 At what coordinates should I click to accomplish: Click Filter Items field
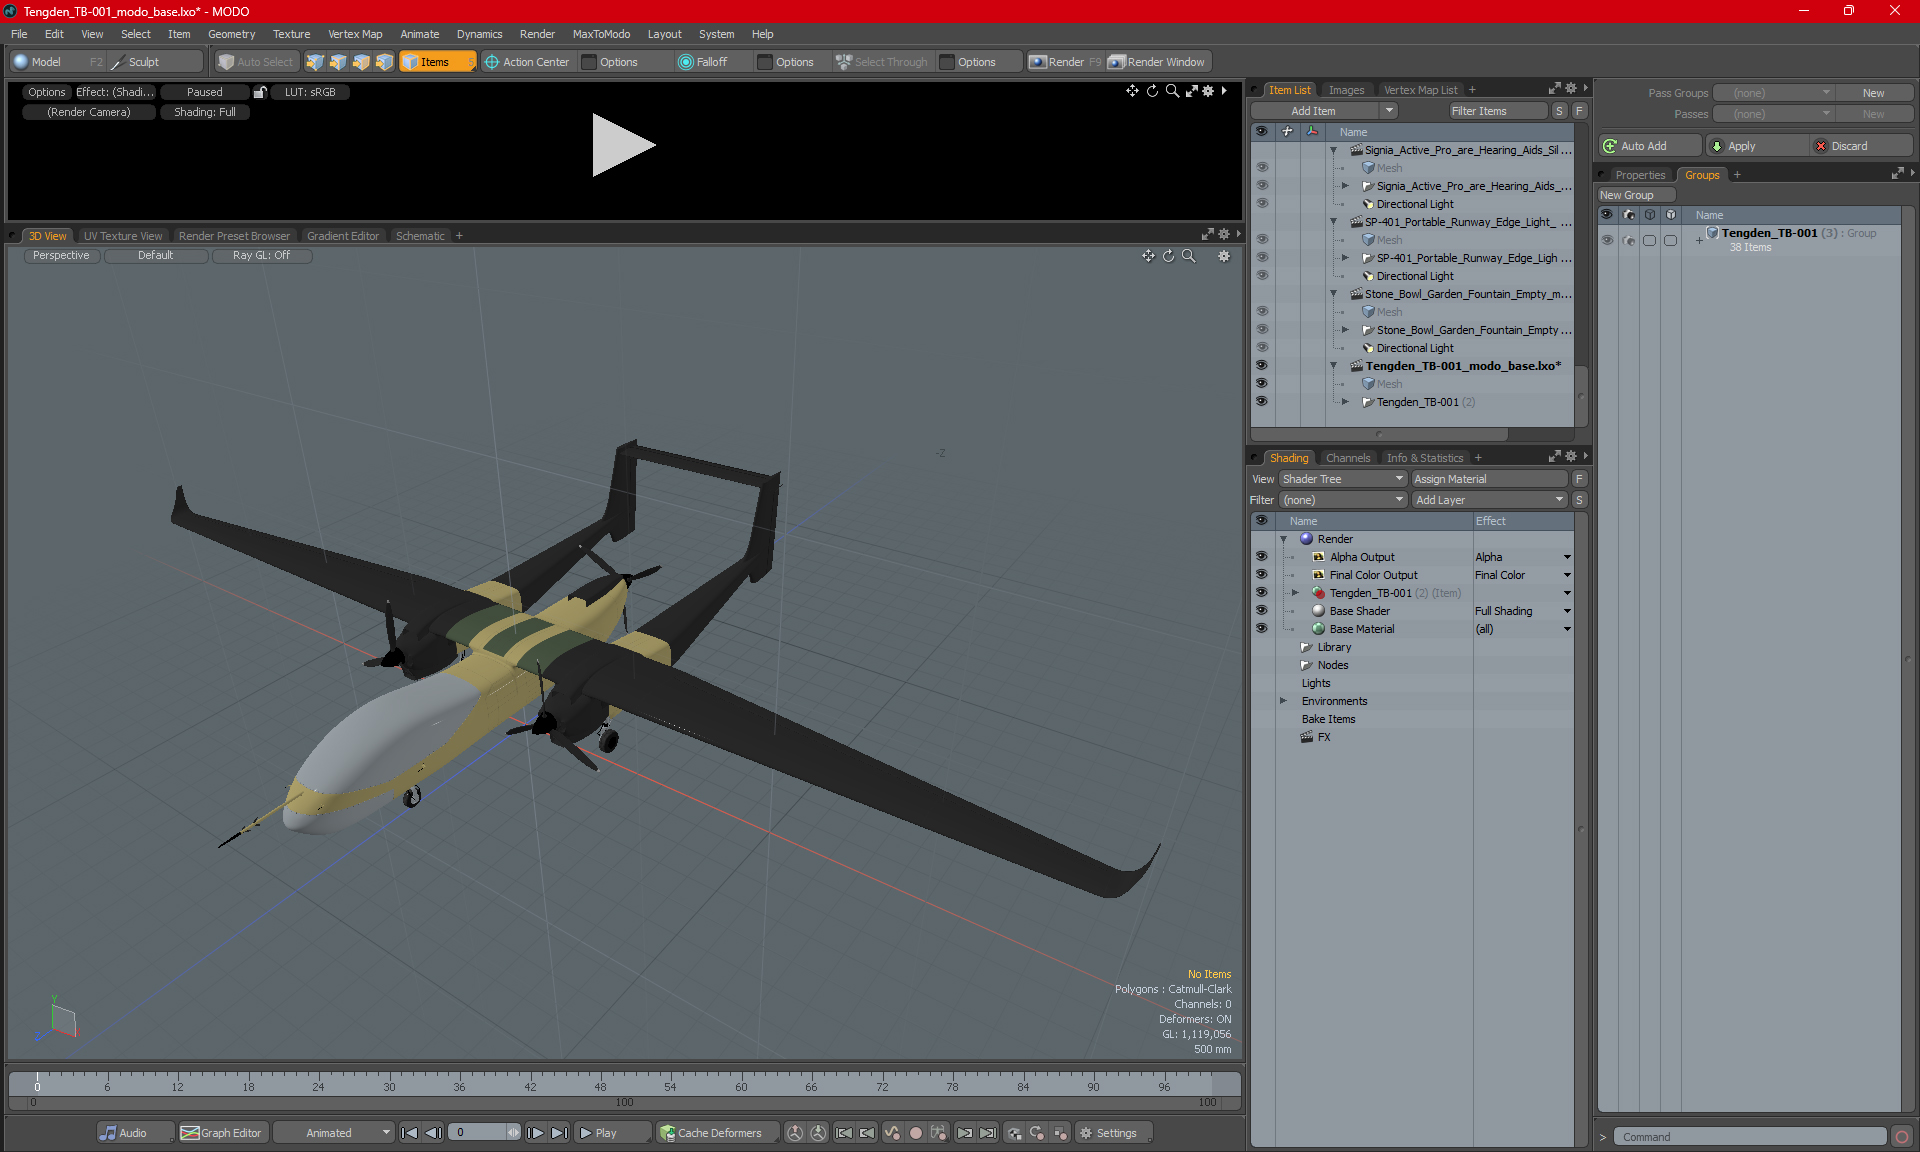pyautogui.click(x=1498, y=111)
